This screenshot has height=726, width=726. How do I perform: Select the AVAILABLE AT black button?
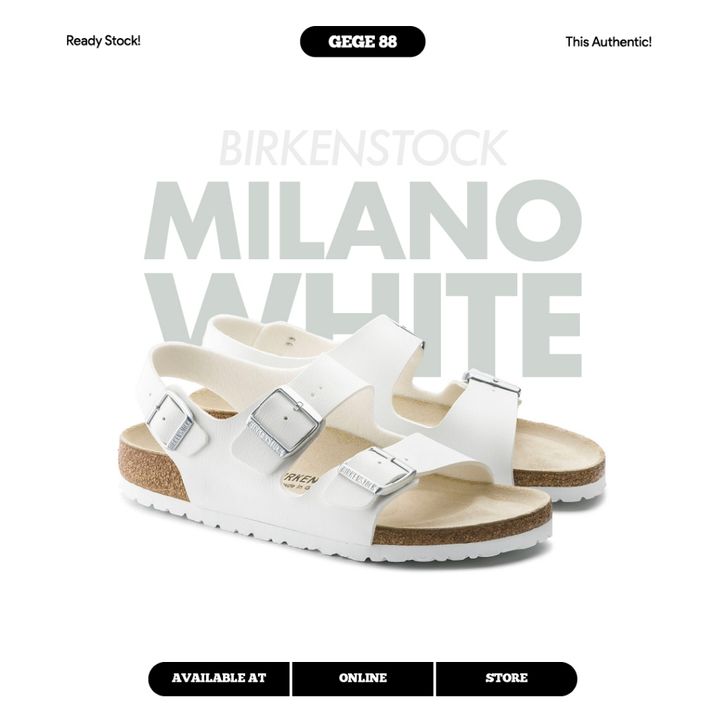tap(219, 678)
